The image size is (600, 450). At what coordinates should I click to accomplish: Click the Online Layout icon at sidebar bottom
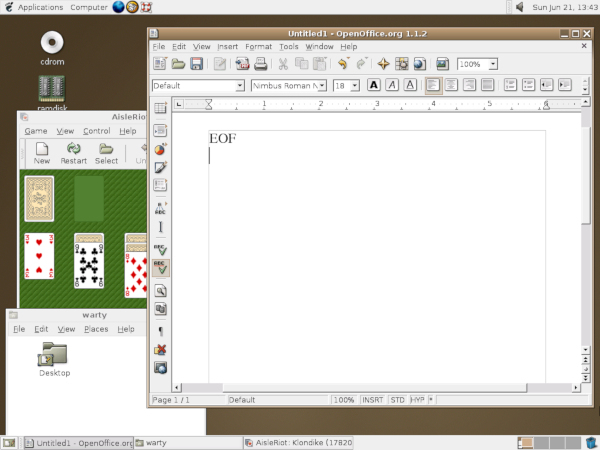tap(160, 368)
